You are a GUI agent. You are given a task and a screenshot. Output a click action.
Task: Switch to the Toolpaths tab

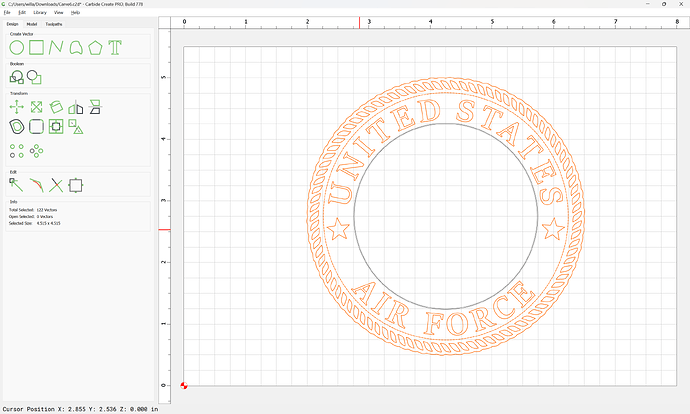(54, 24)
